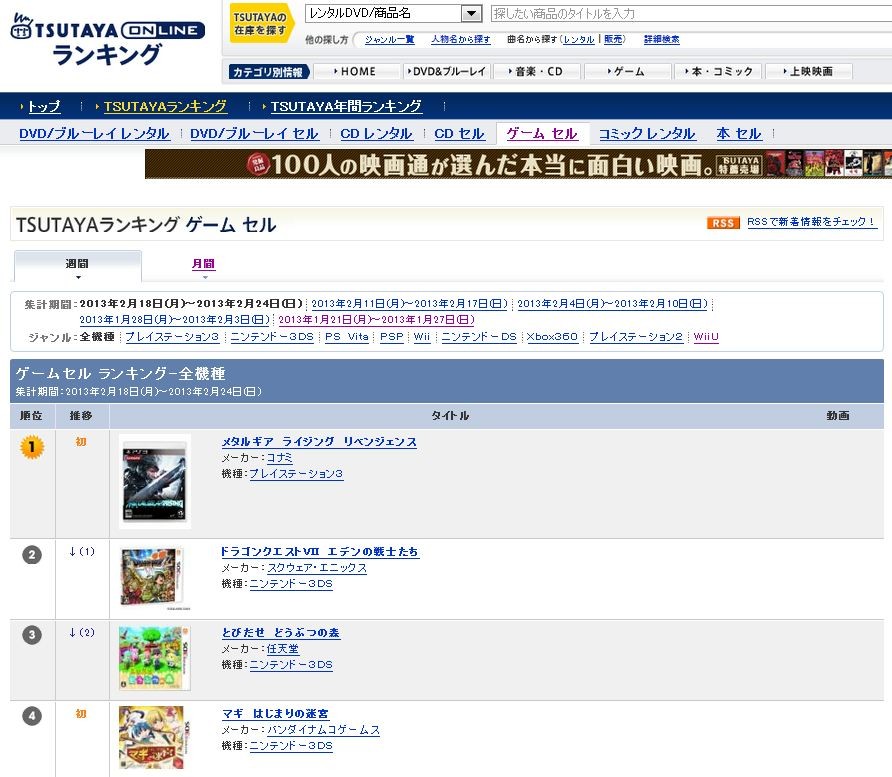Click RSSで新着情報をチェック！ link

[812, 222]
